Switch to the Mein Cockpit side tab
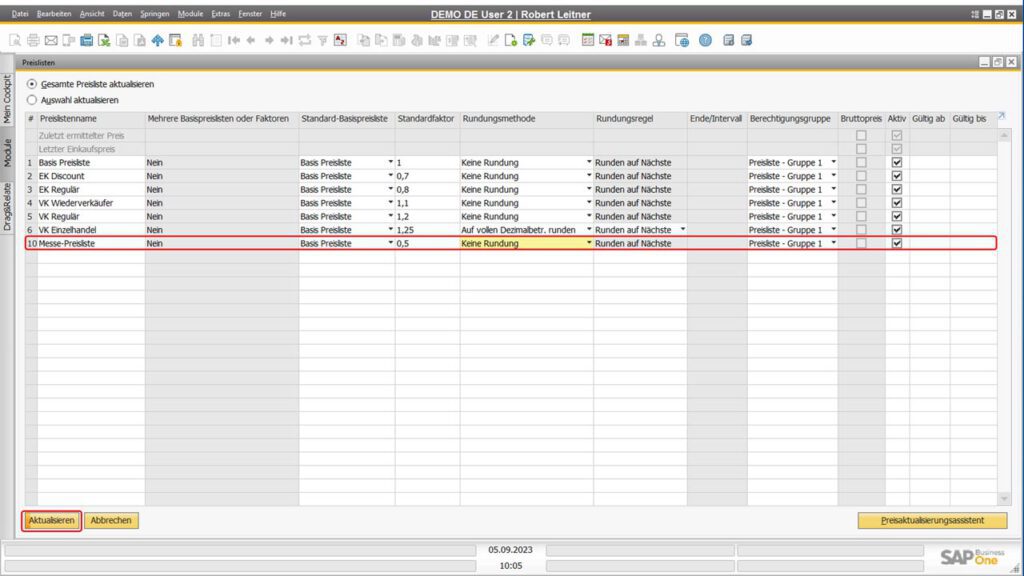This screenshot has height=576, width=1024. tap(7, 99)
